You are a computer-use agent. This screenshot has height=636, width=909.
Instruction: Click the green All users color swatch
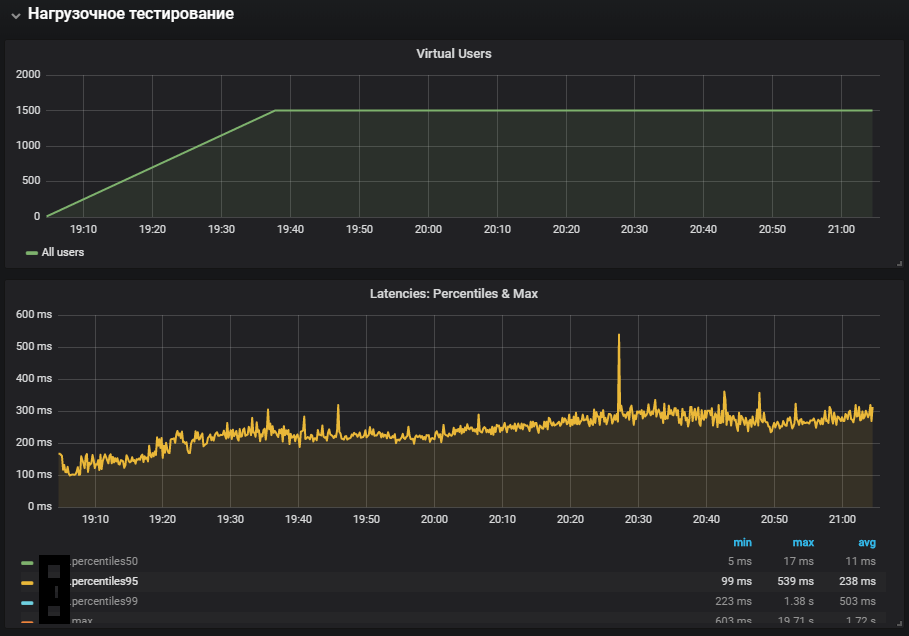tap(31, 253)
